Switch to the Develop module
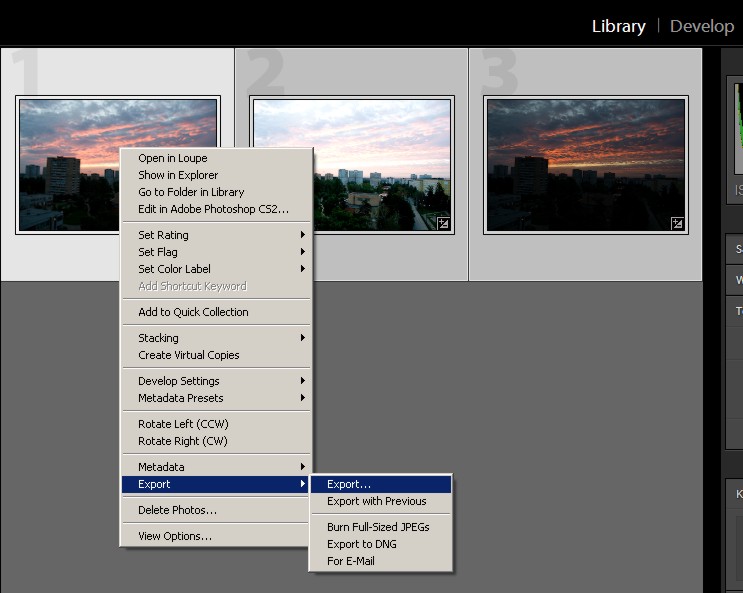This screenshot has width=743, height=593. (701, 26)
